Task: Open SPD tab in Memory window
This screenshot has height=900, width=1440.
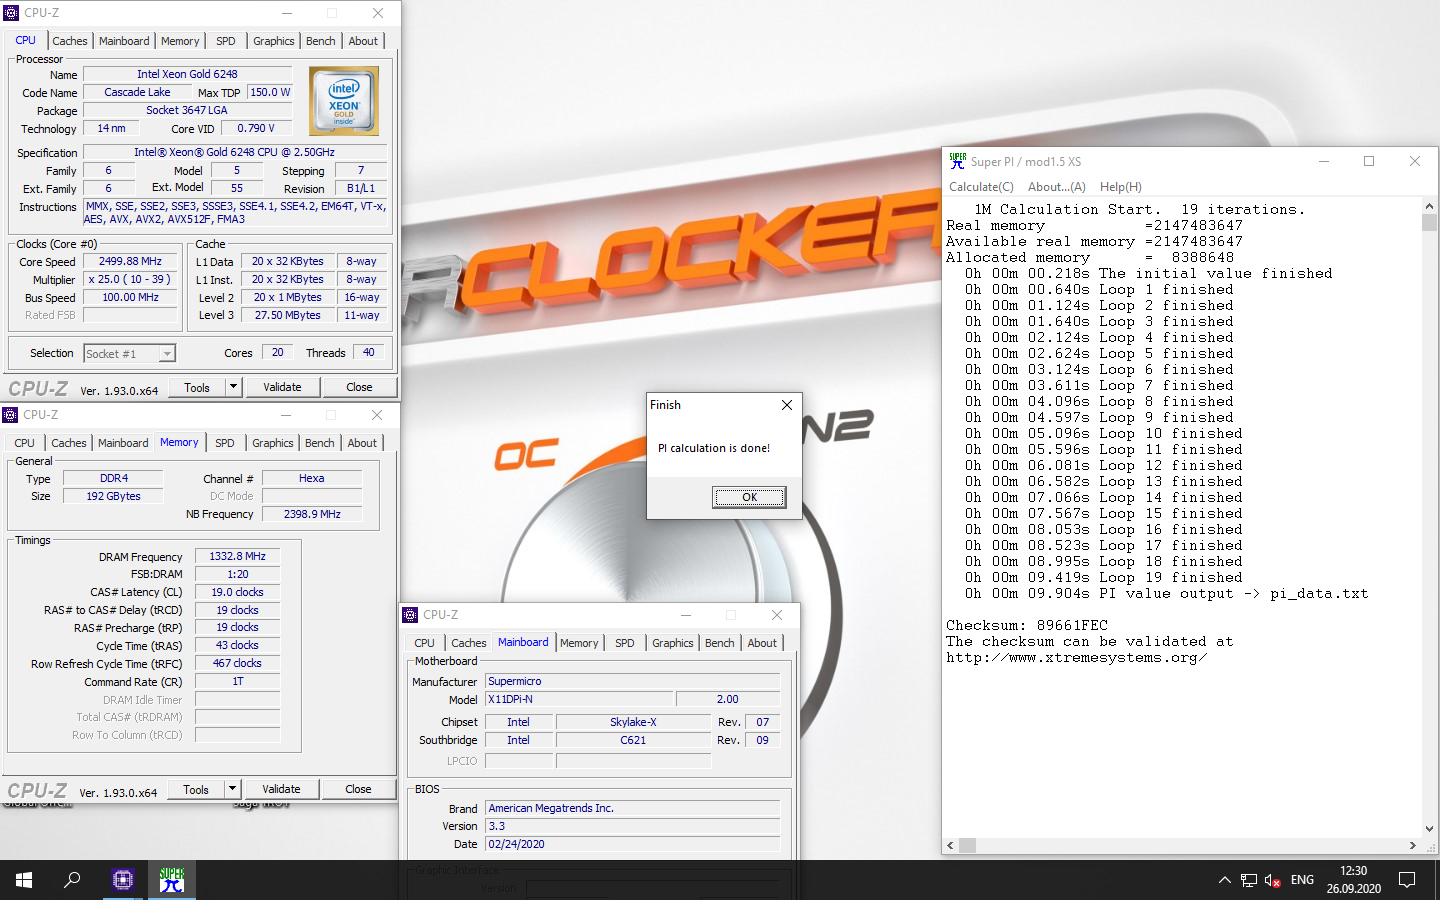Action: [225, 443]
